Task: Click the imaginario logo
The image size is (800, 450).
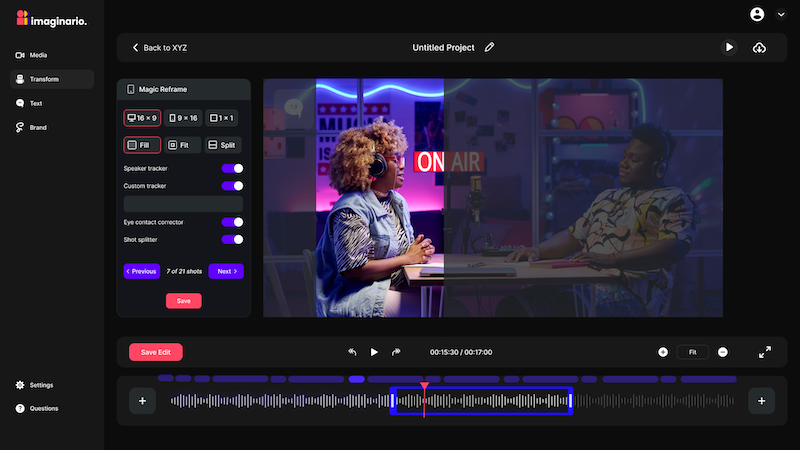Action: click(x=52, y=18)
